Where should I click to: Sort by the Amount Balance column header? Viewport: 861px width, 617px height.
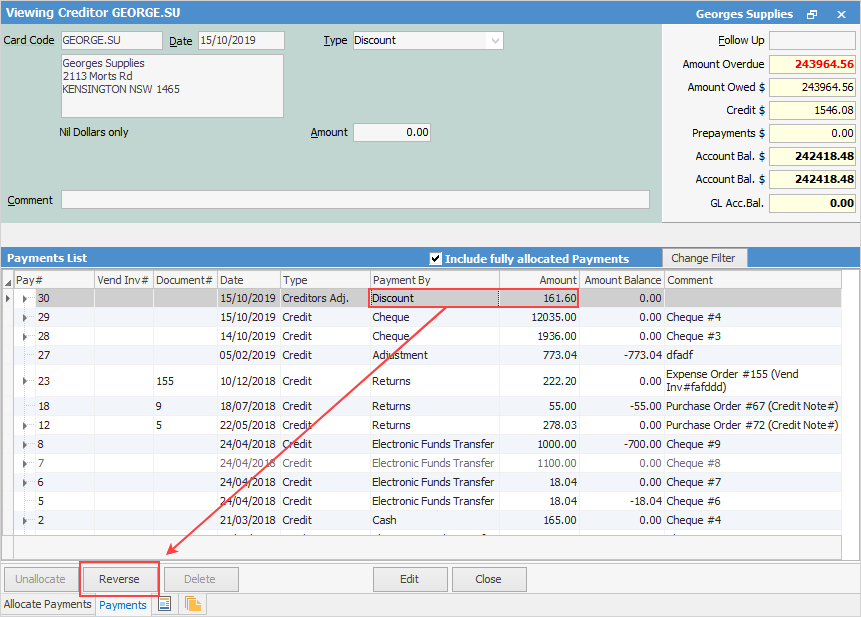click(x=622, y=280)
